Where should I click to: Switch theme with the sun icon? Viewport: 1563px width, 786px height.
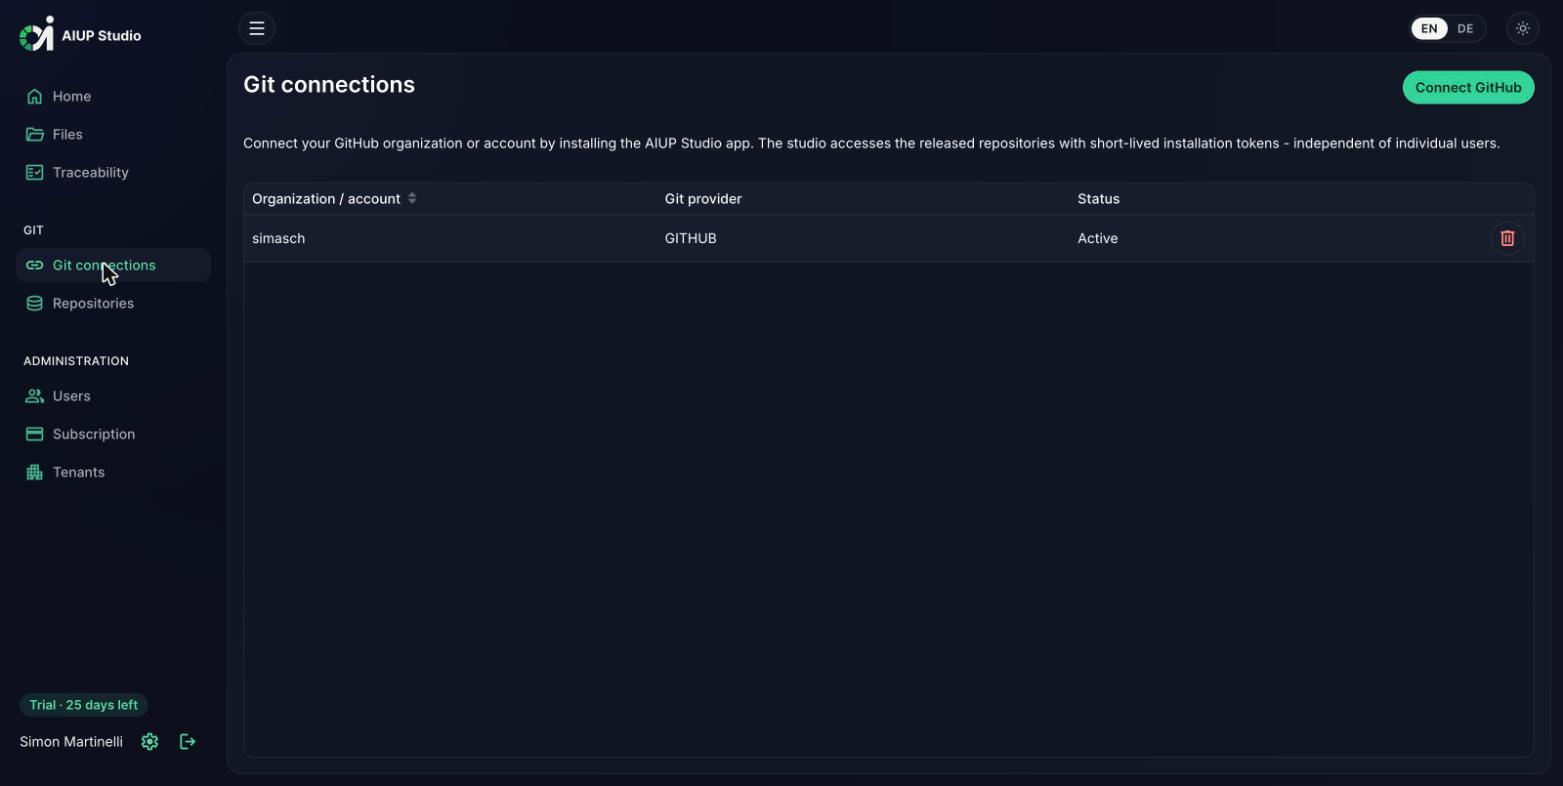tap(1522, 28)
